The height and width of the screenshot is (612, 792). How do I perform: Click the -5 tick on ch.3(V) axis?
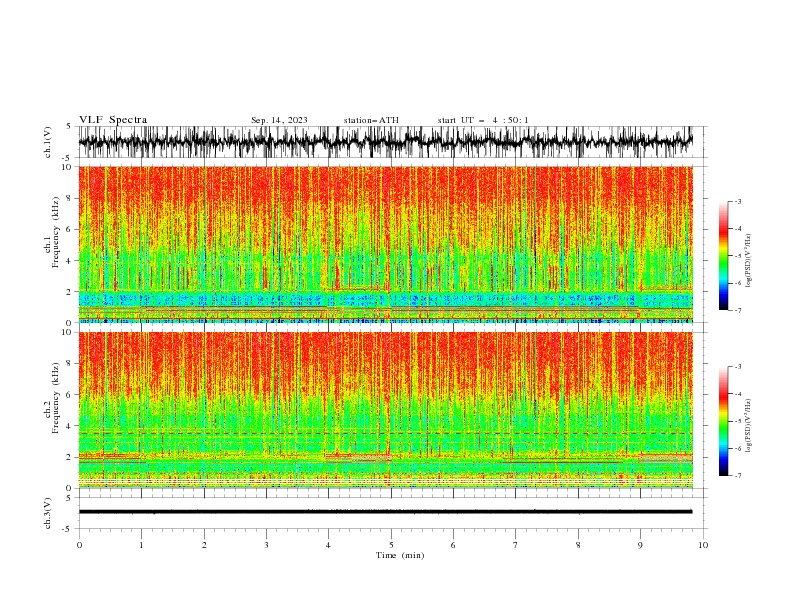tap(68, 529)
